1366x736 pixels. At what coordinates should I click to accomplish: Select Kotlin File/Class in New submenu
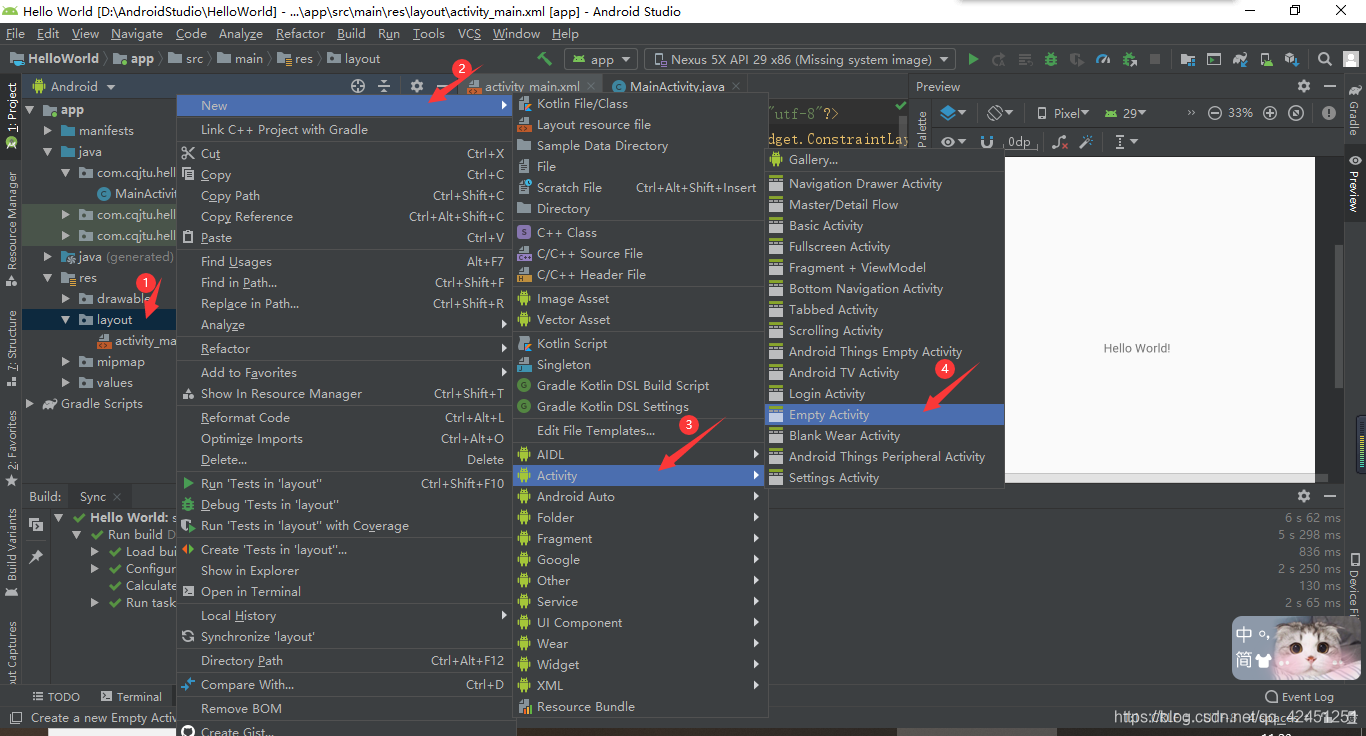(x=640, y=104)
